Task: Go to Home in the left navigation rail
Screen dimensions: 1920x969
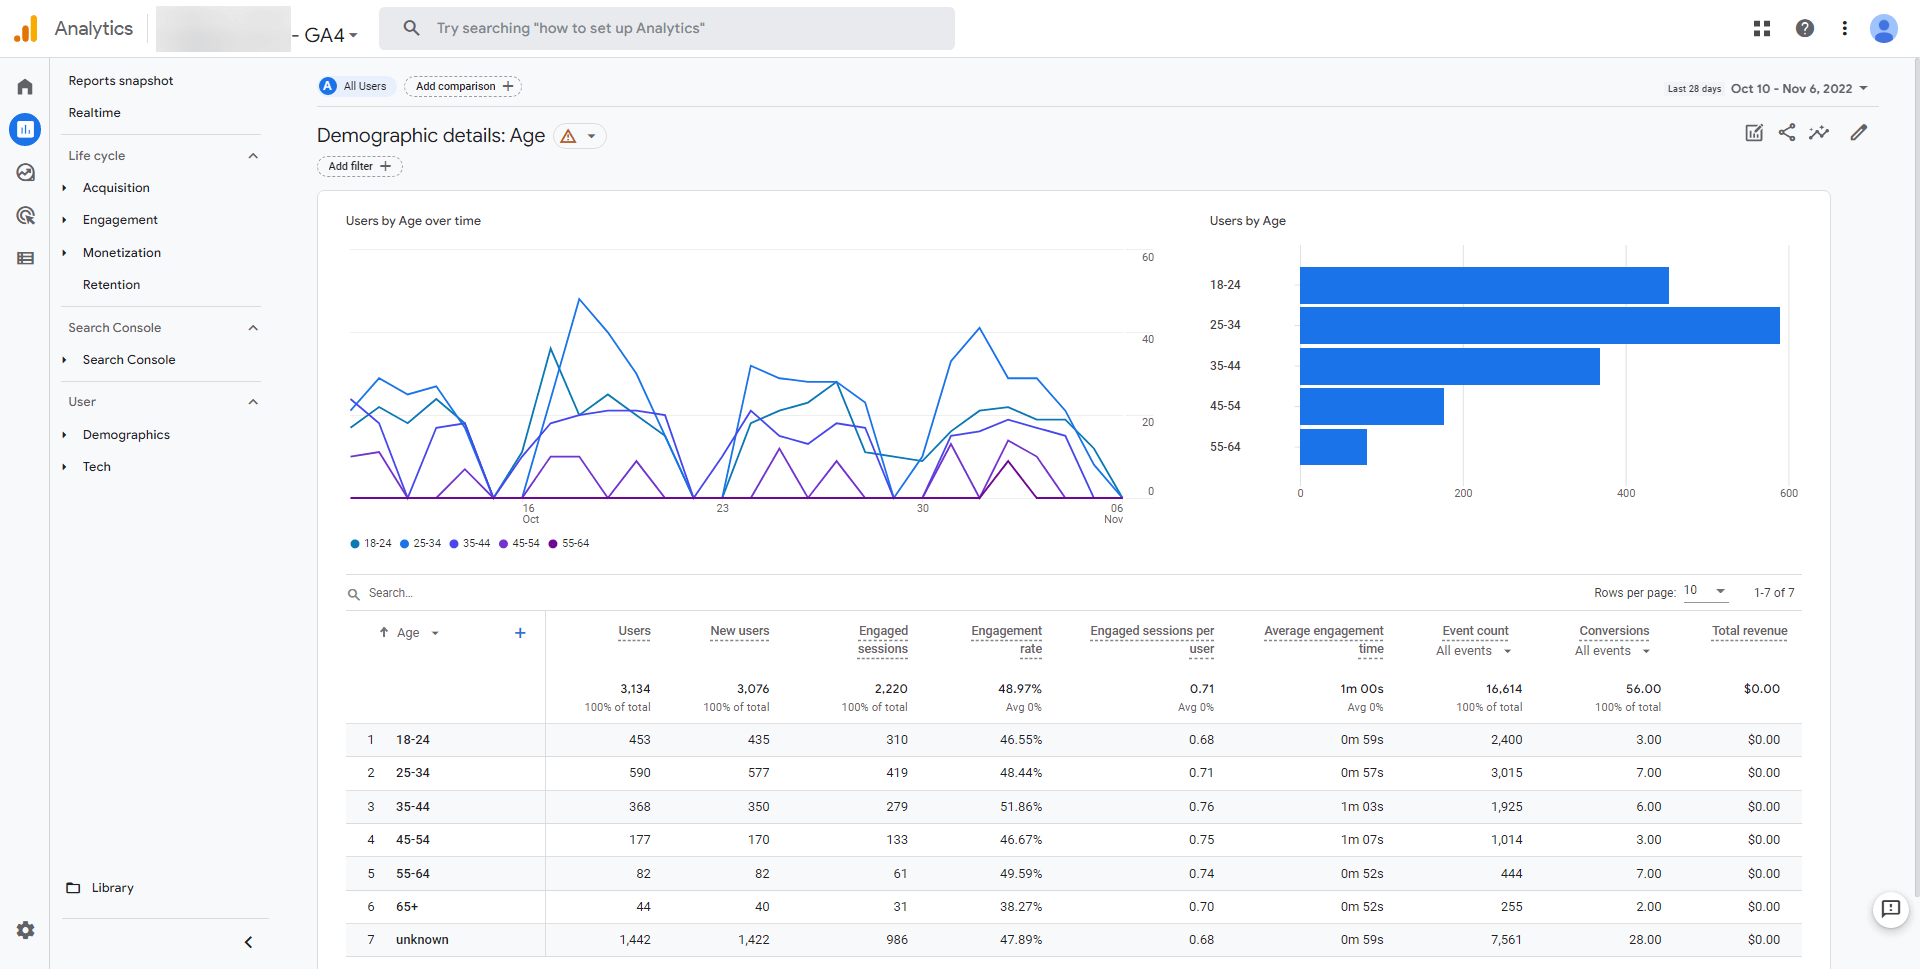Action: click(25, 87)
